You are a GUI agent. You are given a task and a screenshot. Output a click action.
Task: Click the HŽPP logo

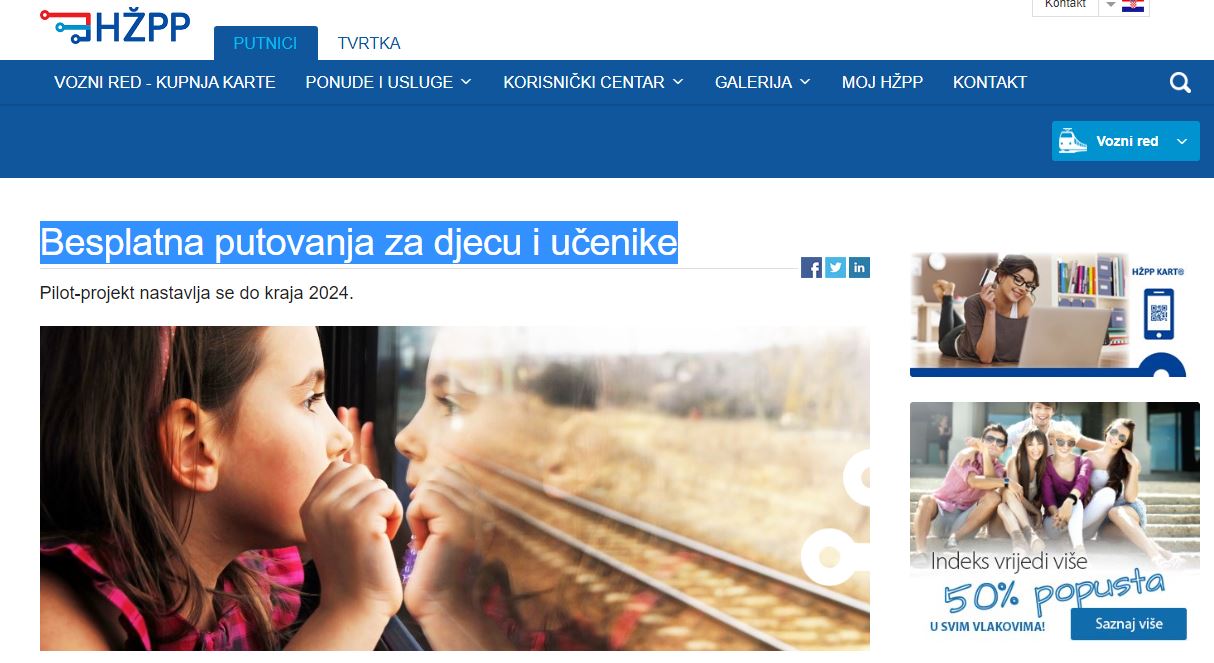coord(114,26)
